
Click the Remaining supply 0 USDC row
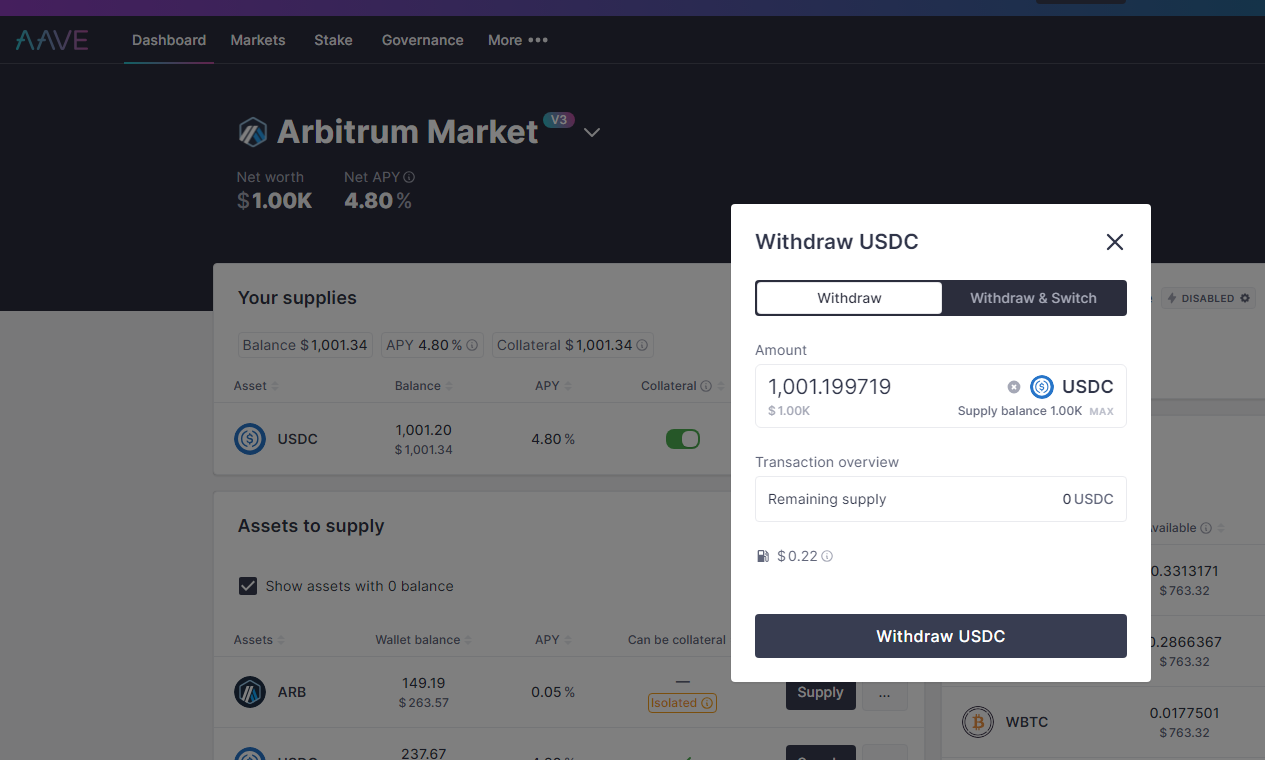coord(941,499)
